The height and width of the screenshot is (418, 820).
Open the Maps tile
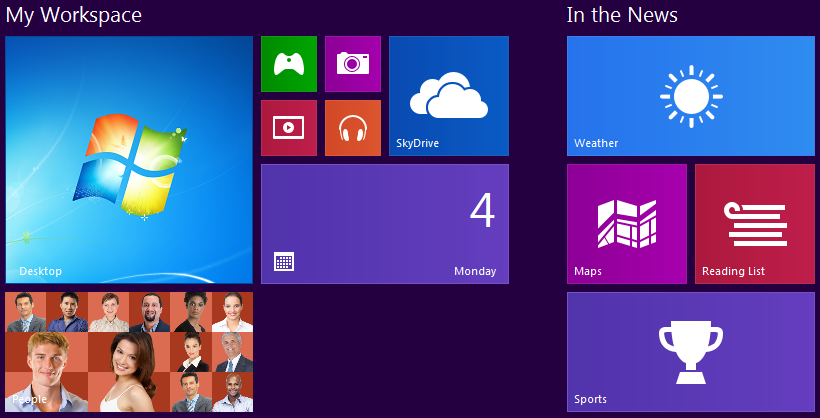coord(626,223)
